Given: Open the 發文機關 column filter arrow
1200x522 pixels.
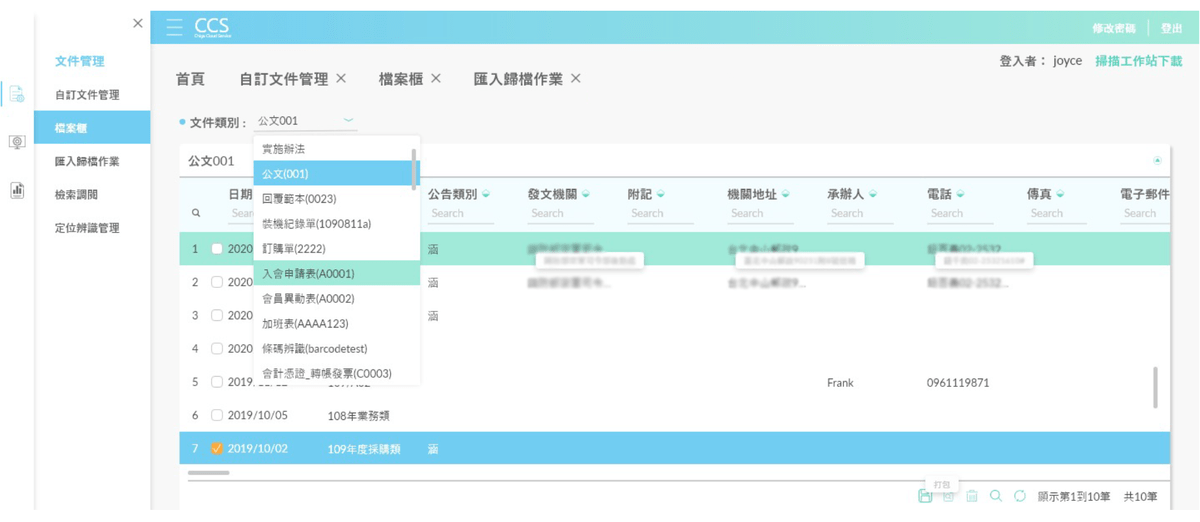Looking at the screenshot, I should 585,194.
